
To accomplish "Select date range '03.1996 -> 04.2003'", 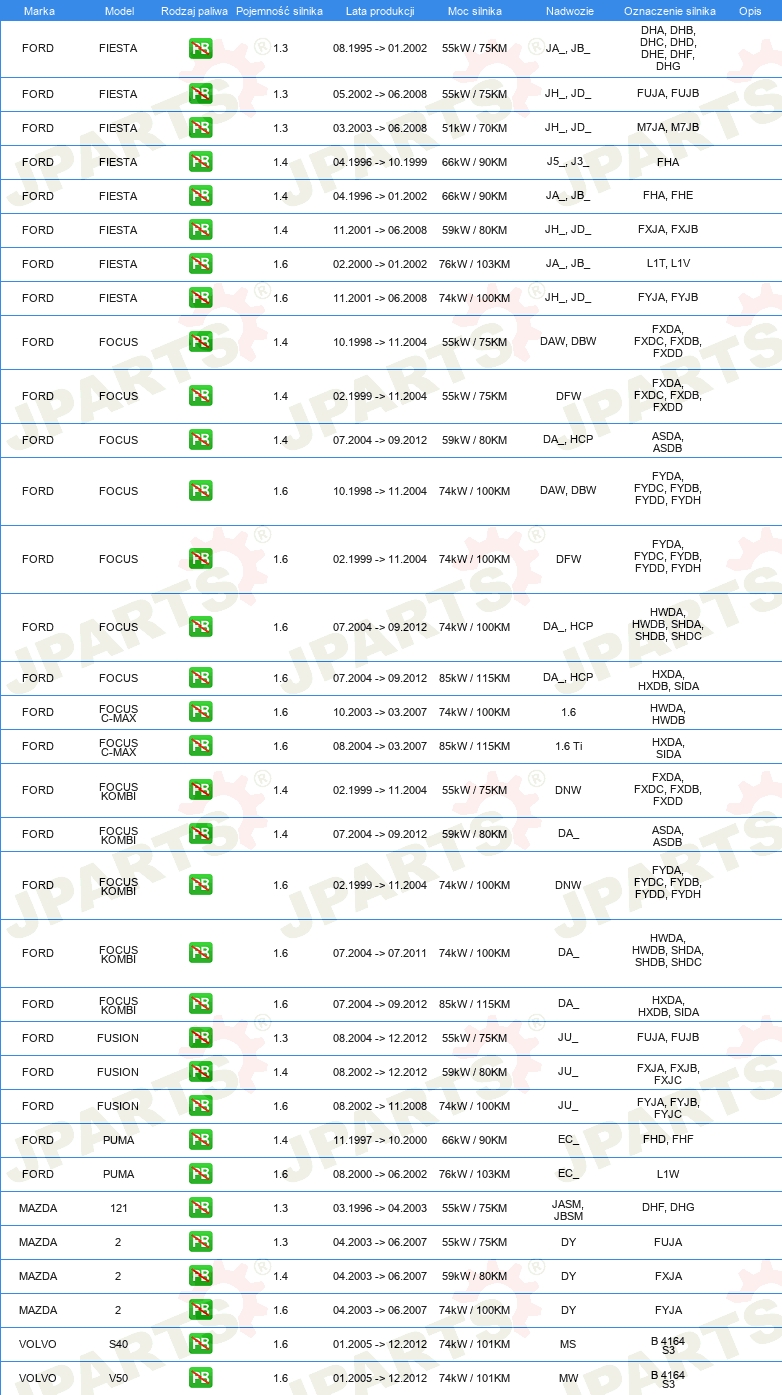I will pos(380,1208).
